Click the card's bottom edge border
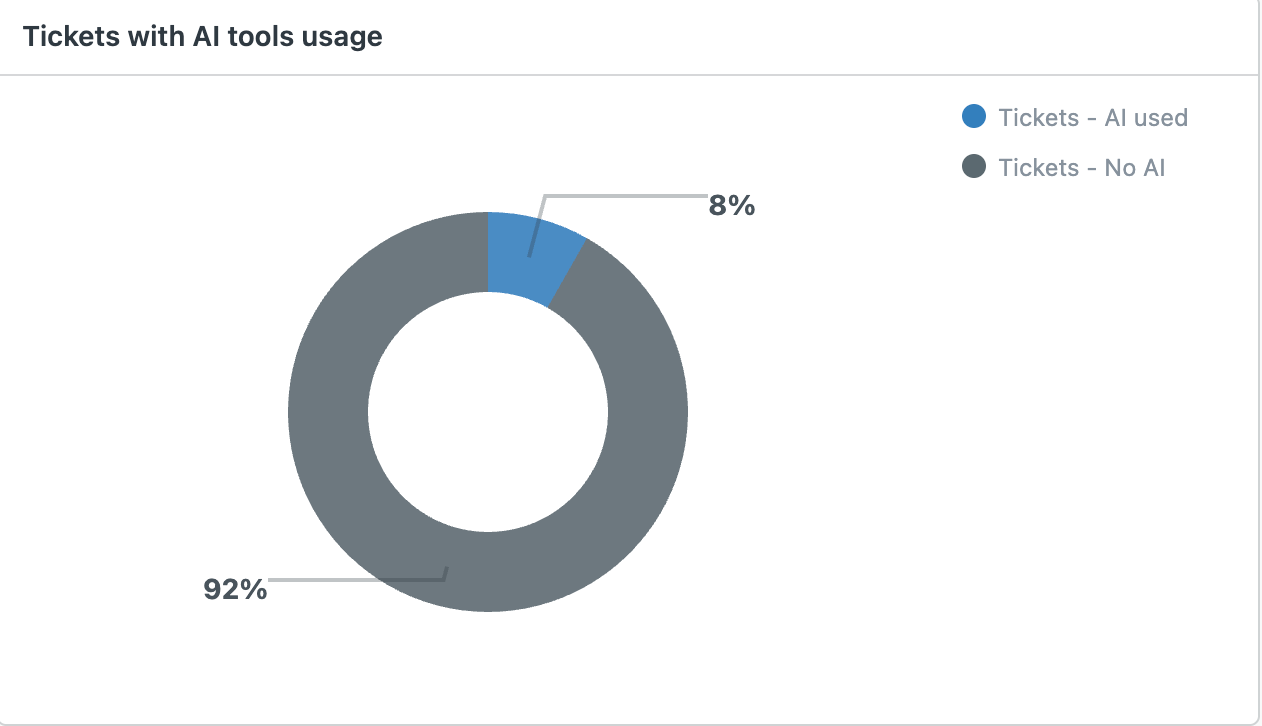The width and height of the screenshot is (1262, 726). pyautogui.click(x=628, y=722)
